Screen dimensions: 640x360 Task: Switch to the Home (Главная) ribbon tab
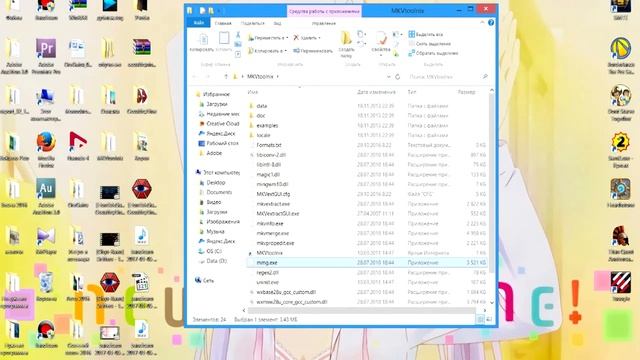pyautogui.click(x=223, y=23)
